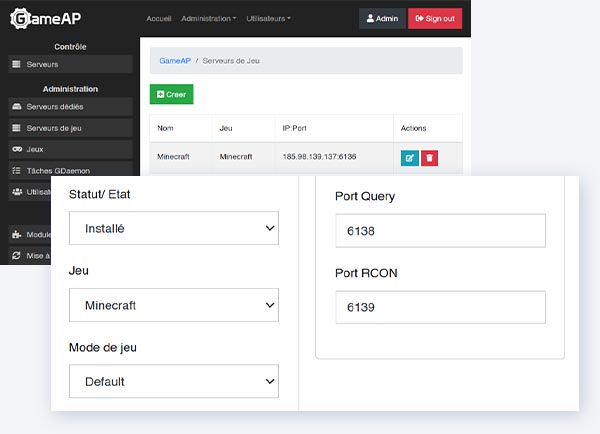Click into the Port Query field
The width and height of the screenshot is (600, 434).
pyautogui.click(x=440, y=231)
